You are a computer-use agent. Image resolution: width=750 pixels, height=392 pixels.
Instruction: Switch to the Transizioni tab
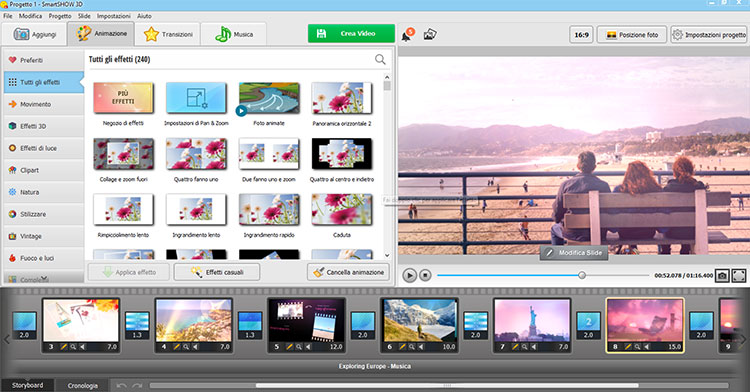[167, 34]
